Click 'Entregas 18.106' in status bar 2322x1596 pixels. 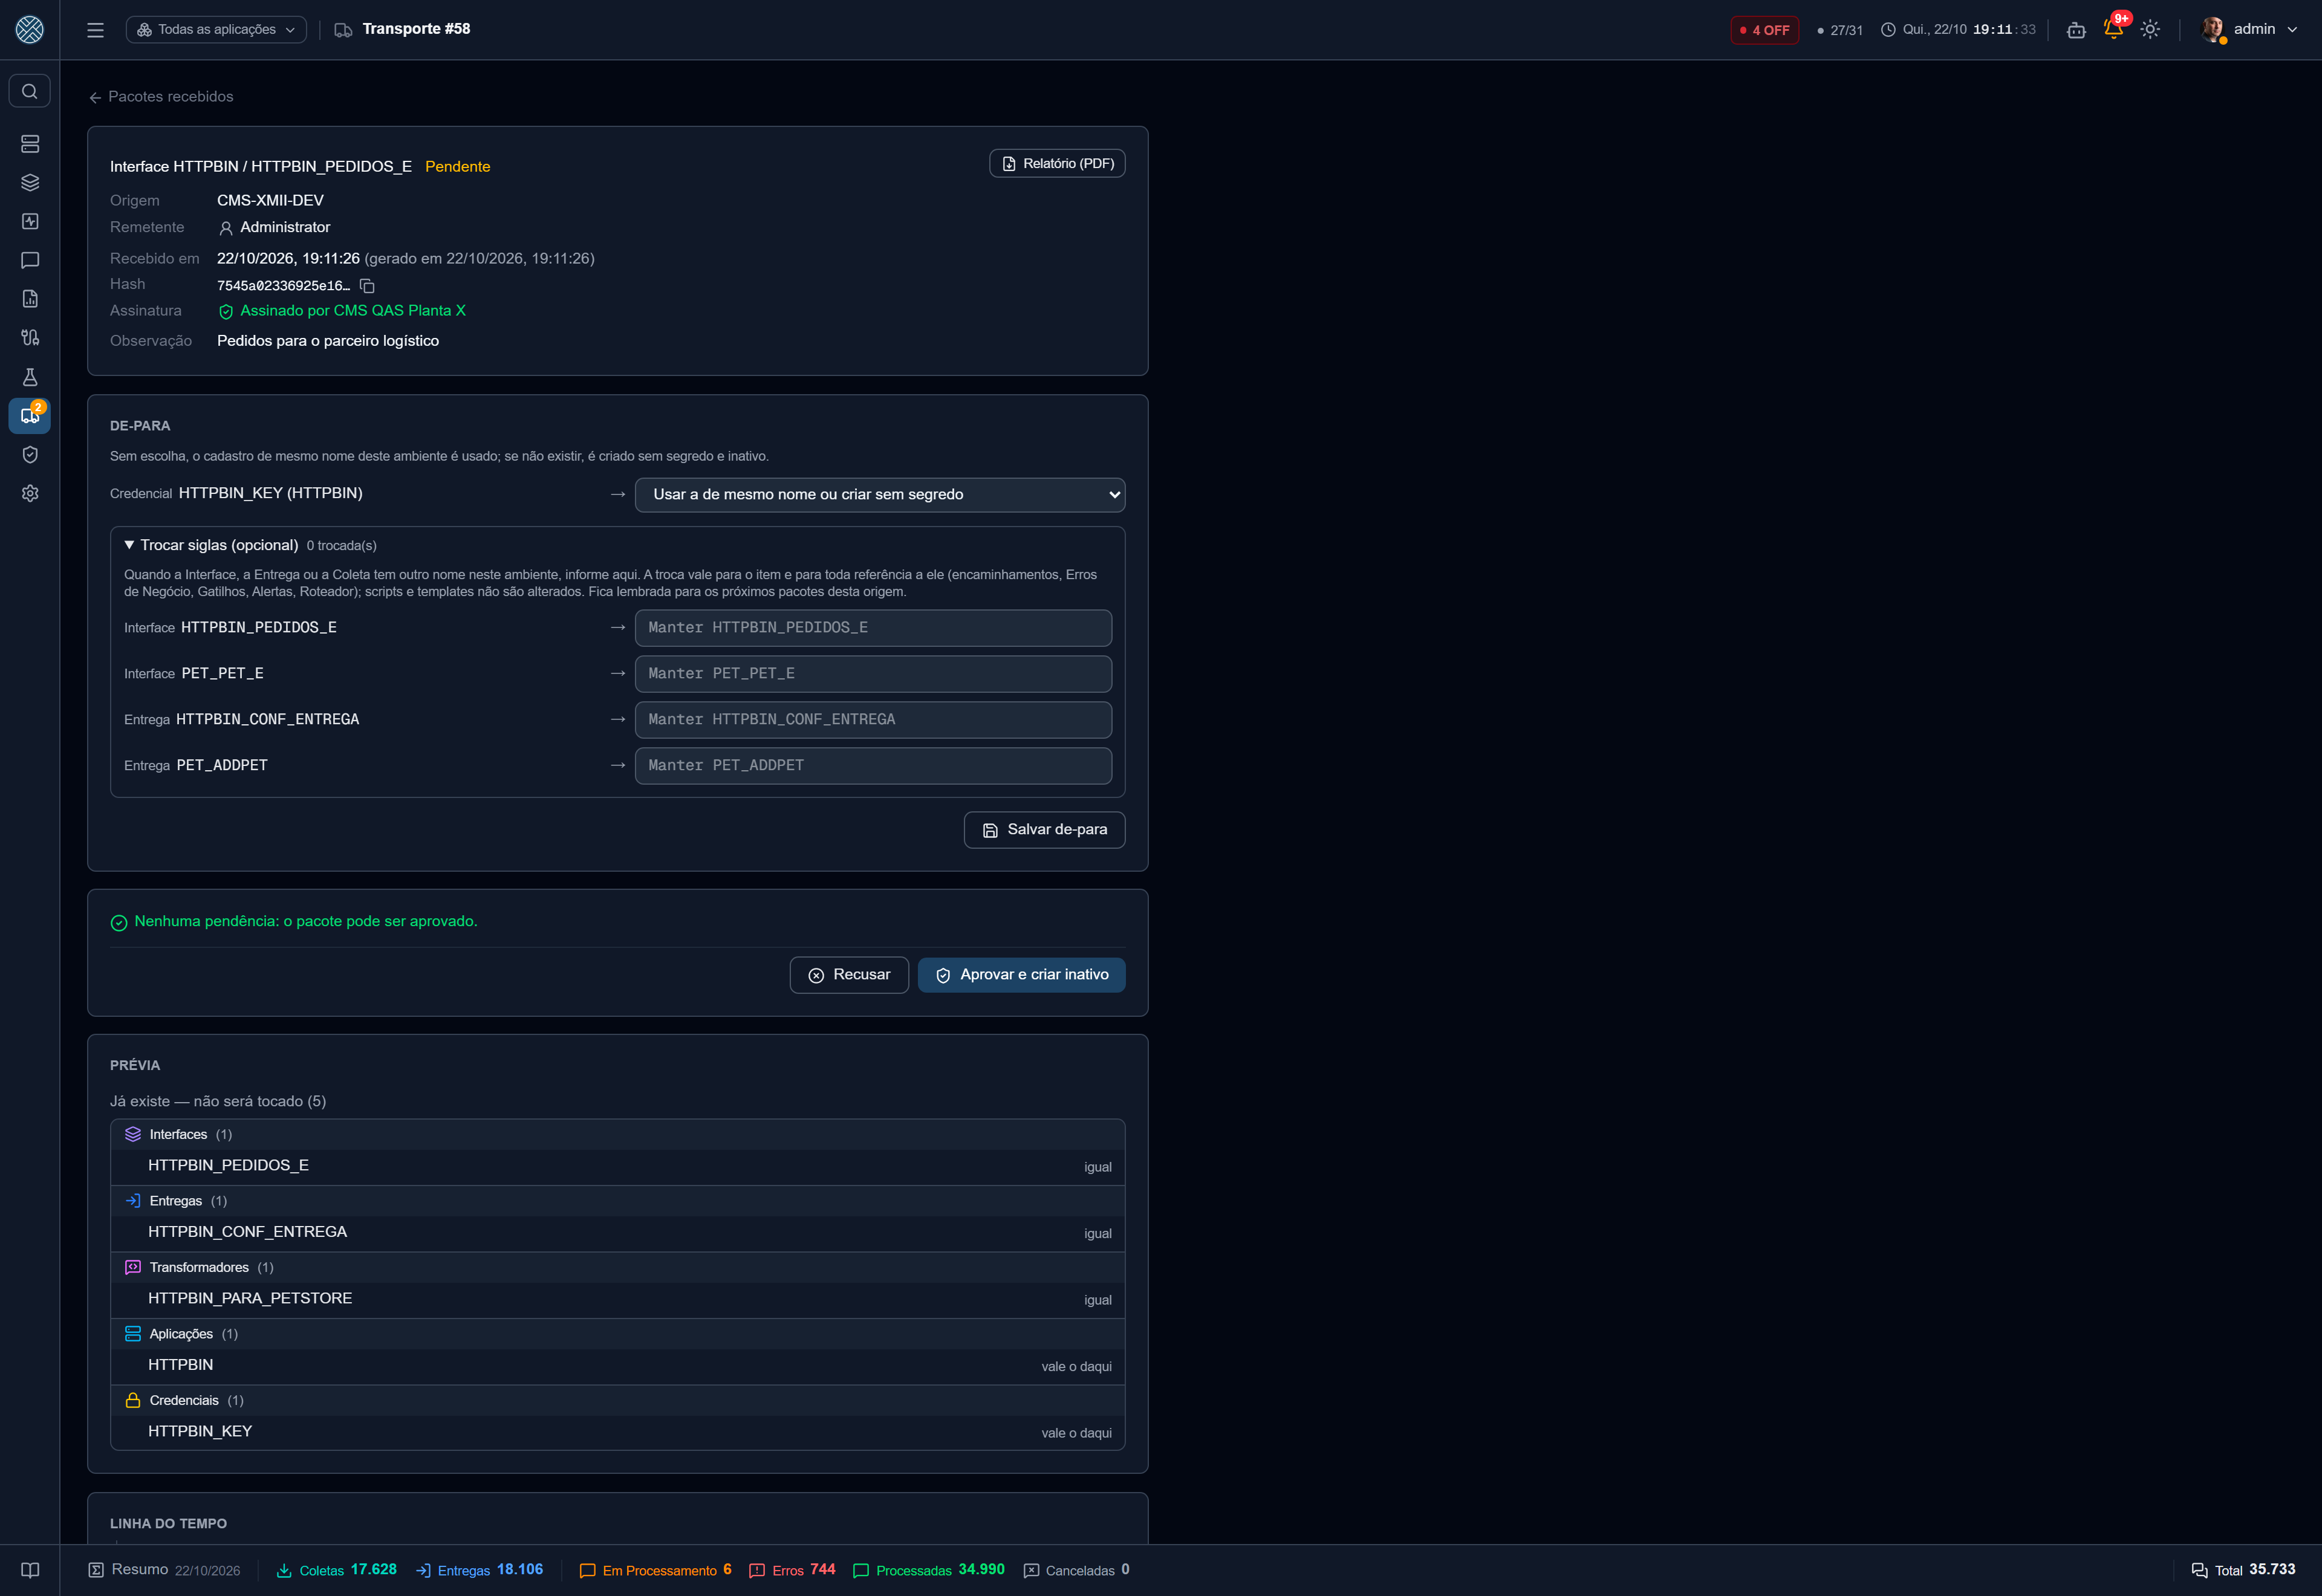pos(480,1570)
